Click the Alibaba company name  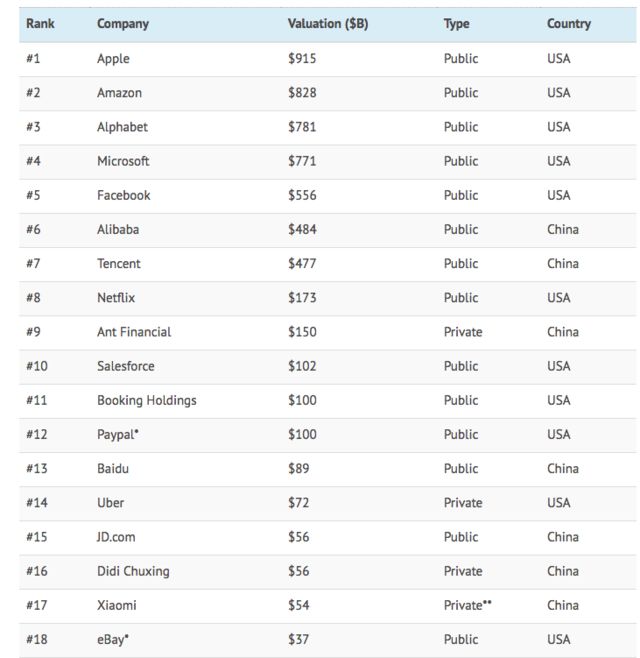[118, 229]
